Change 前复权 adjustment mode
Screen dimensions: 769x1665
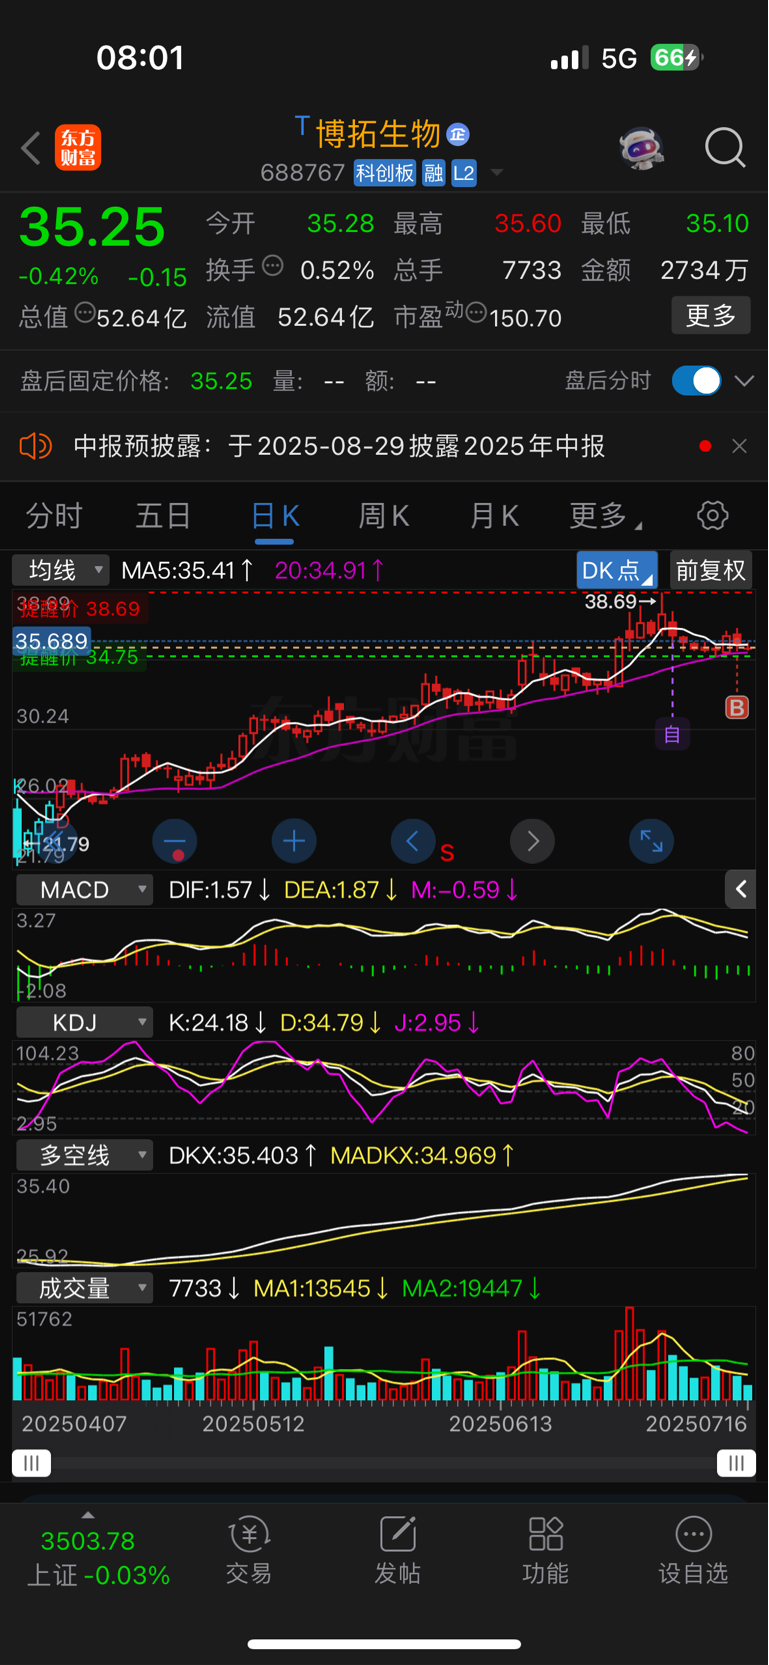[x=711, y=570]
